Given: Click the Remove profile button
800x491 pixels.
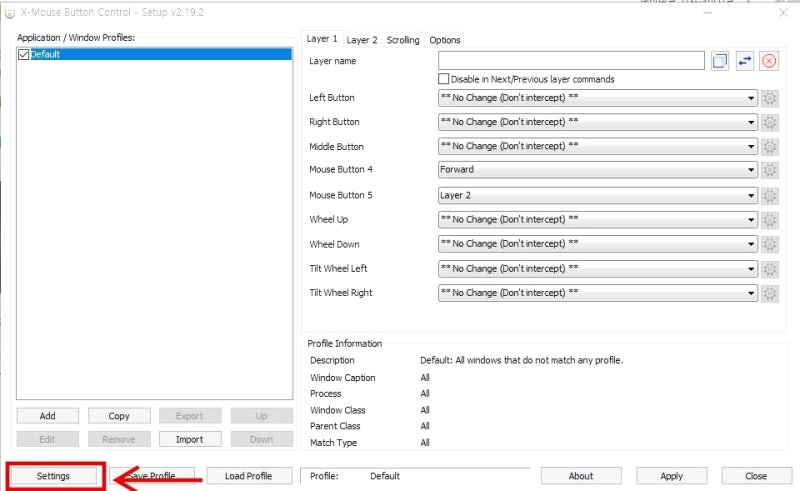Looking at the screenshot, I should (x=119, y=439).
